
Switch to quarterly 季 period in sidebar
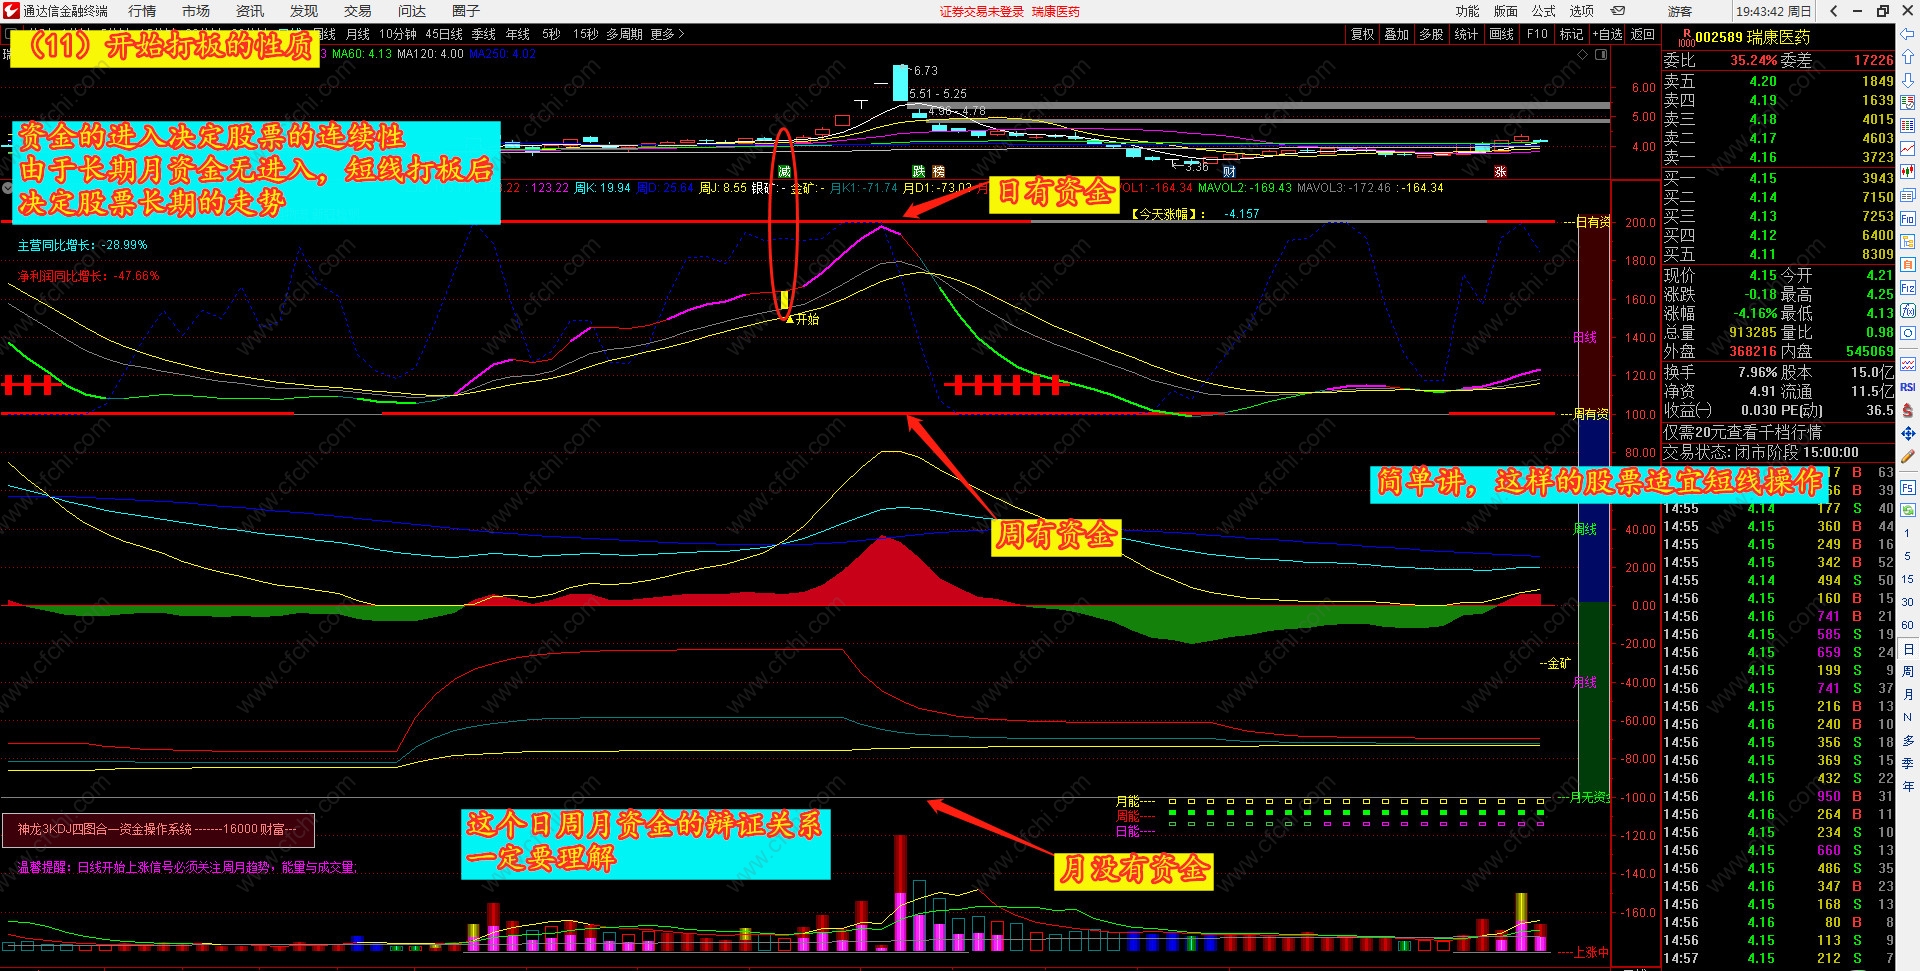pyautogui.click(x=1908, y=763)
